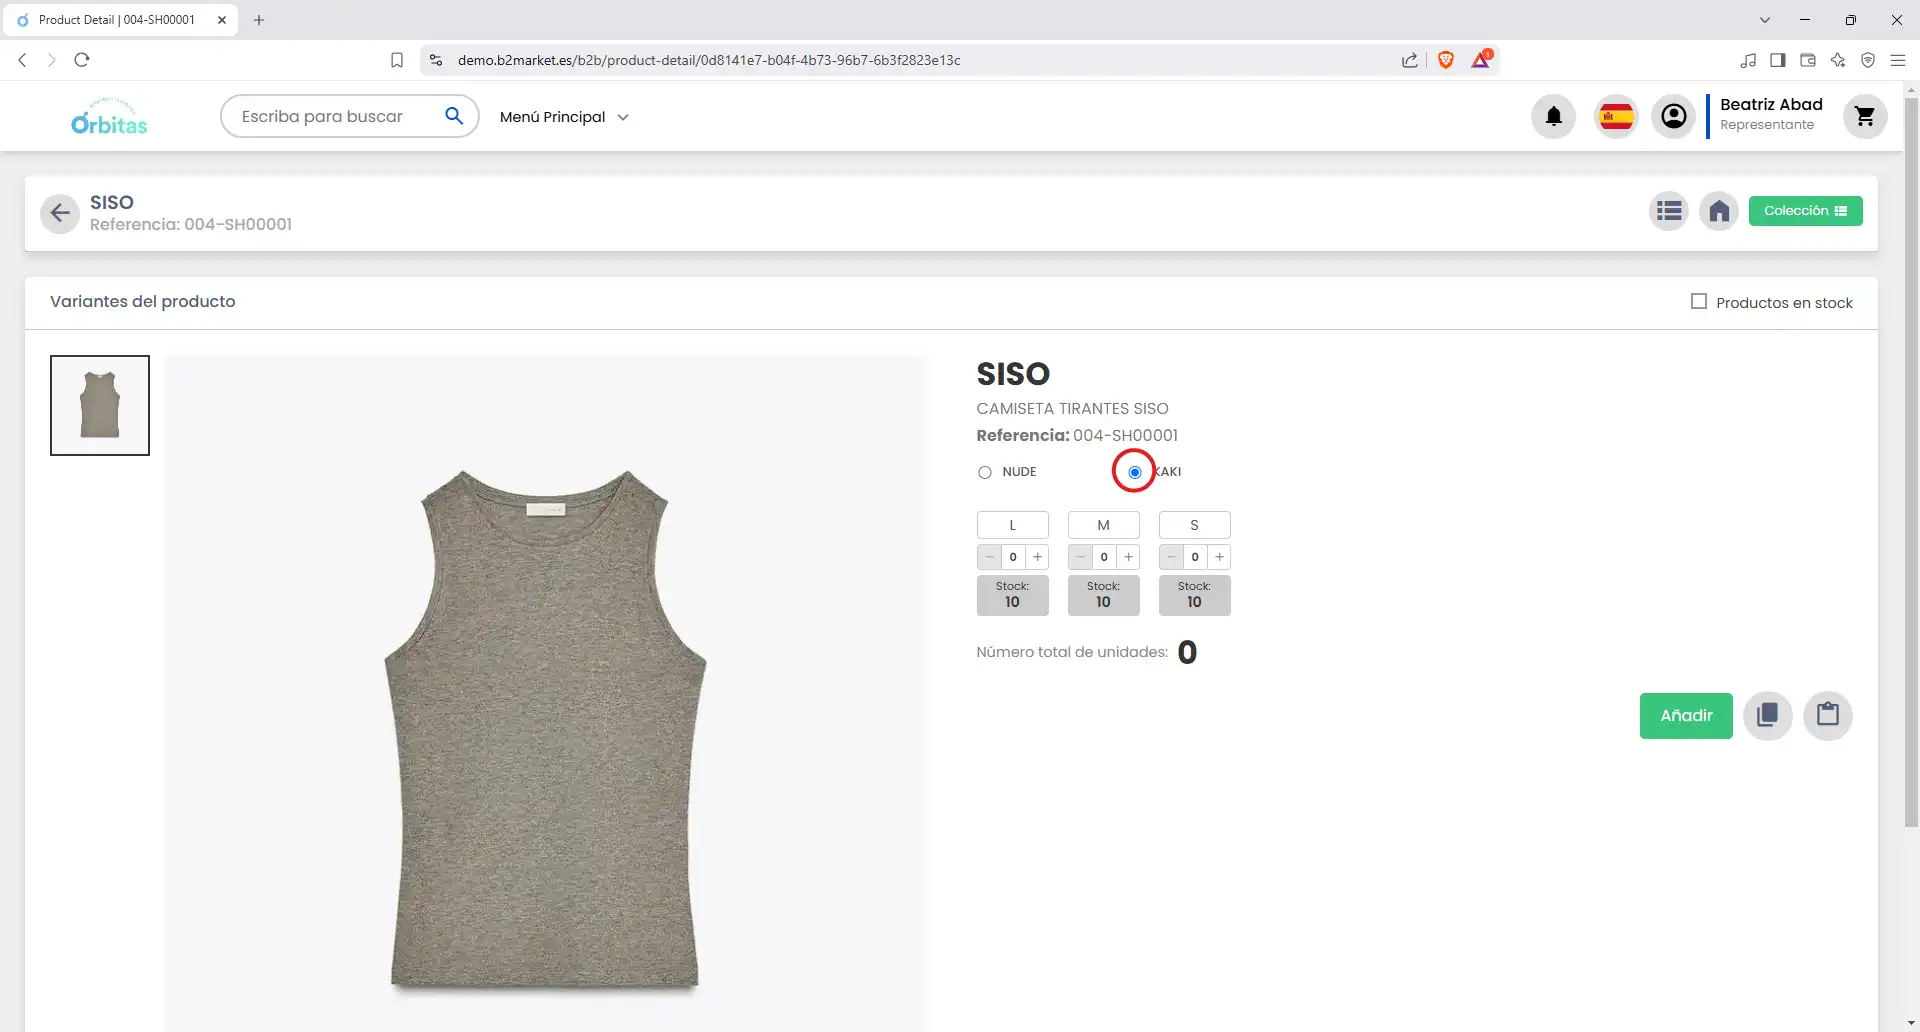Enable the Productos en stock checkbox
Viewport: 1920px width, 1032px height.
[1698, 302]
